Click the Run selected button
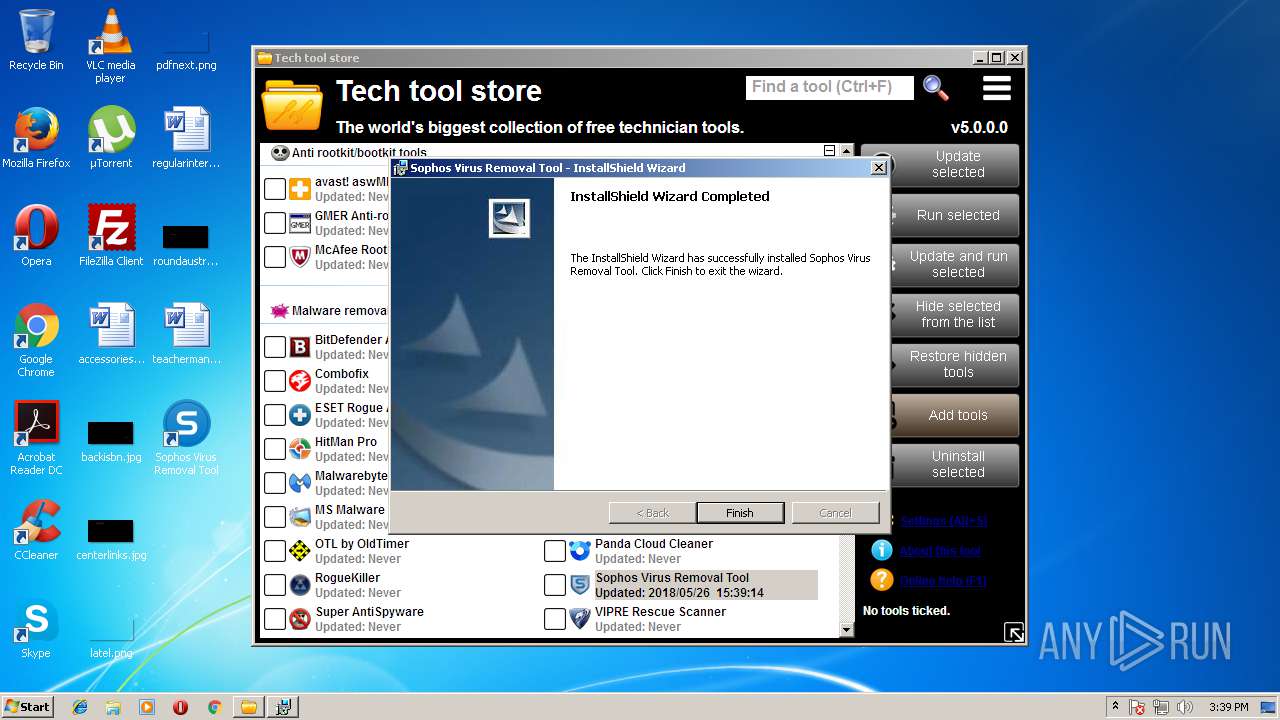Screen dimensions: 1280x720 tap(958, 215)
